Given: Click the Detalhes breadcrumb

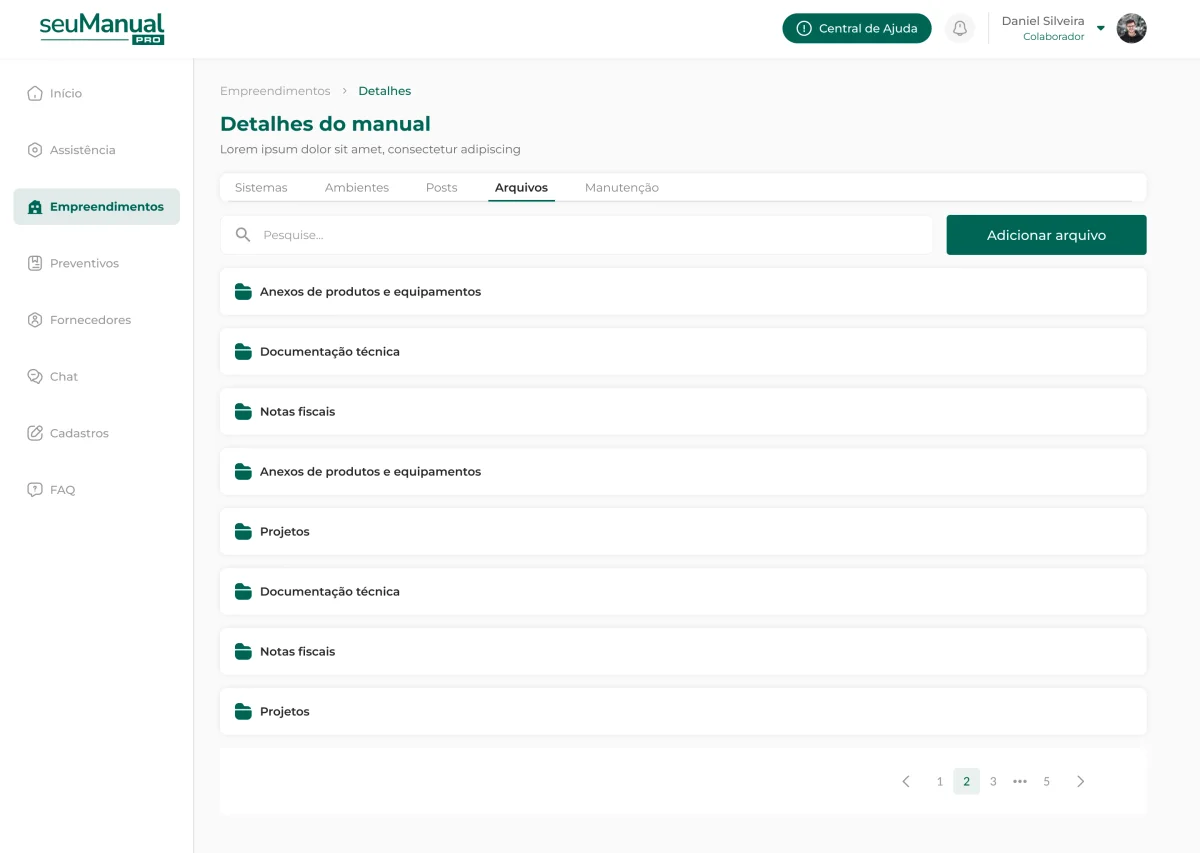Looking at the screenshot, I should 385,91.
